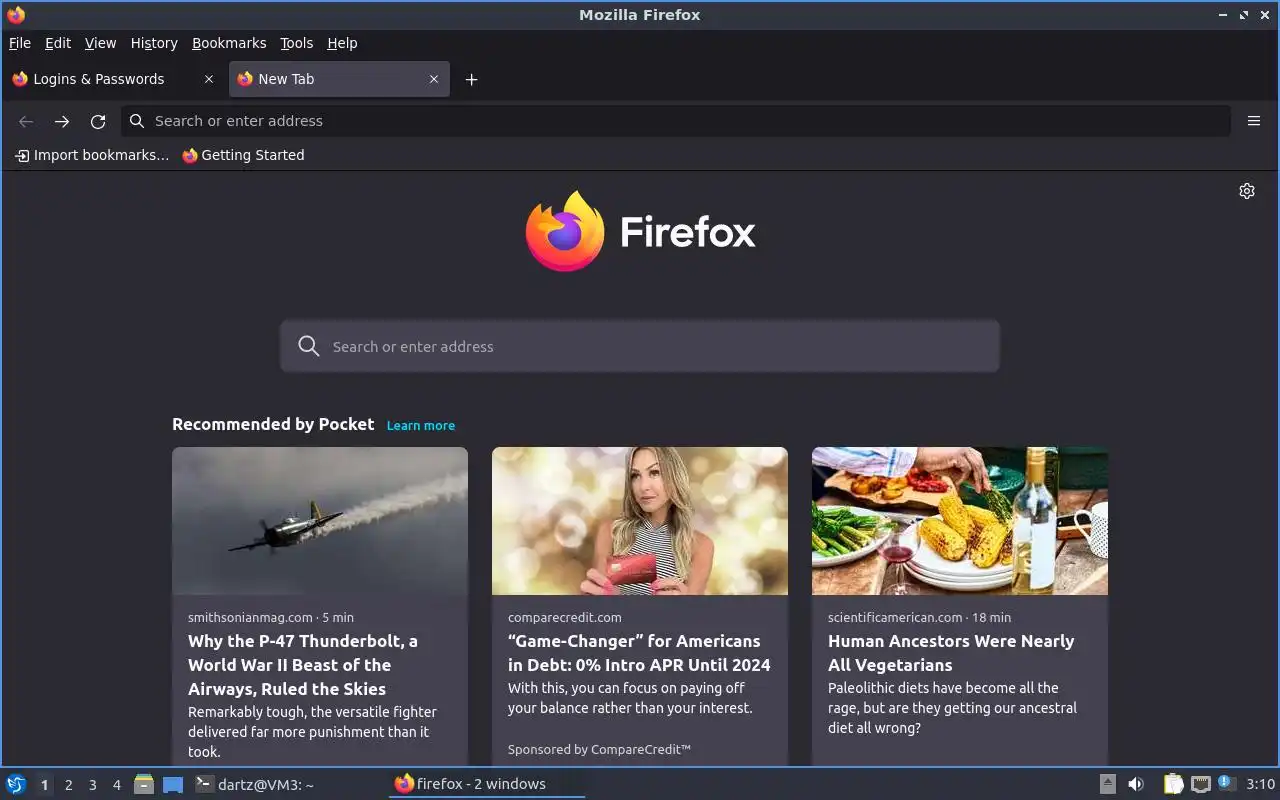Open the woman holding credit card thumbnail

point(640,521)
